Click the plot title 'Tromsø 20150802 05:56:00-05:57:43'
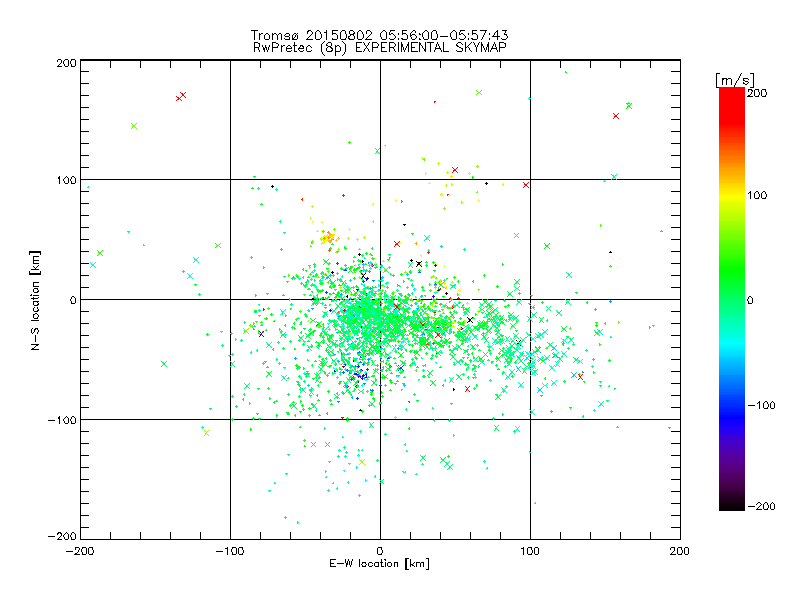The height and width of the screenshot is (600, 800). [380, 35]
